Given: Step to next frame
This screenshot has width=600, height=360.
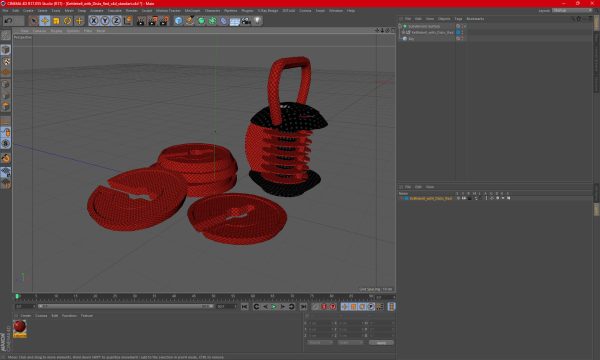Looking at the screenshot, I should point(283,307).
